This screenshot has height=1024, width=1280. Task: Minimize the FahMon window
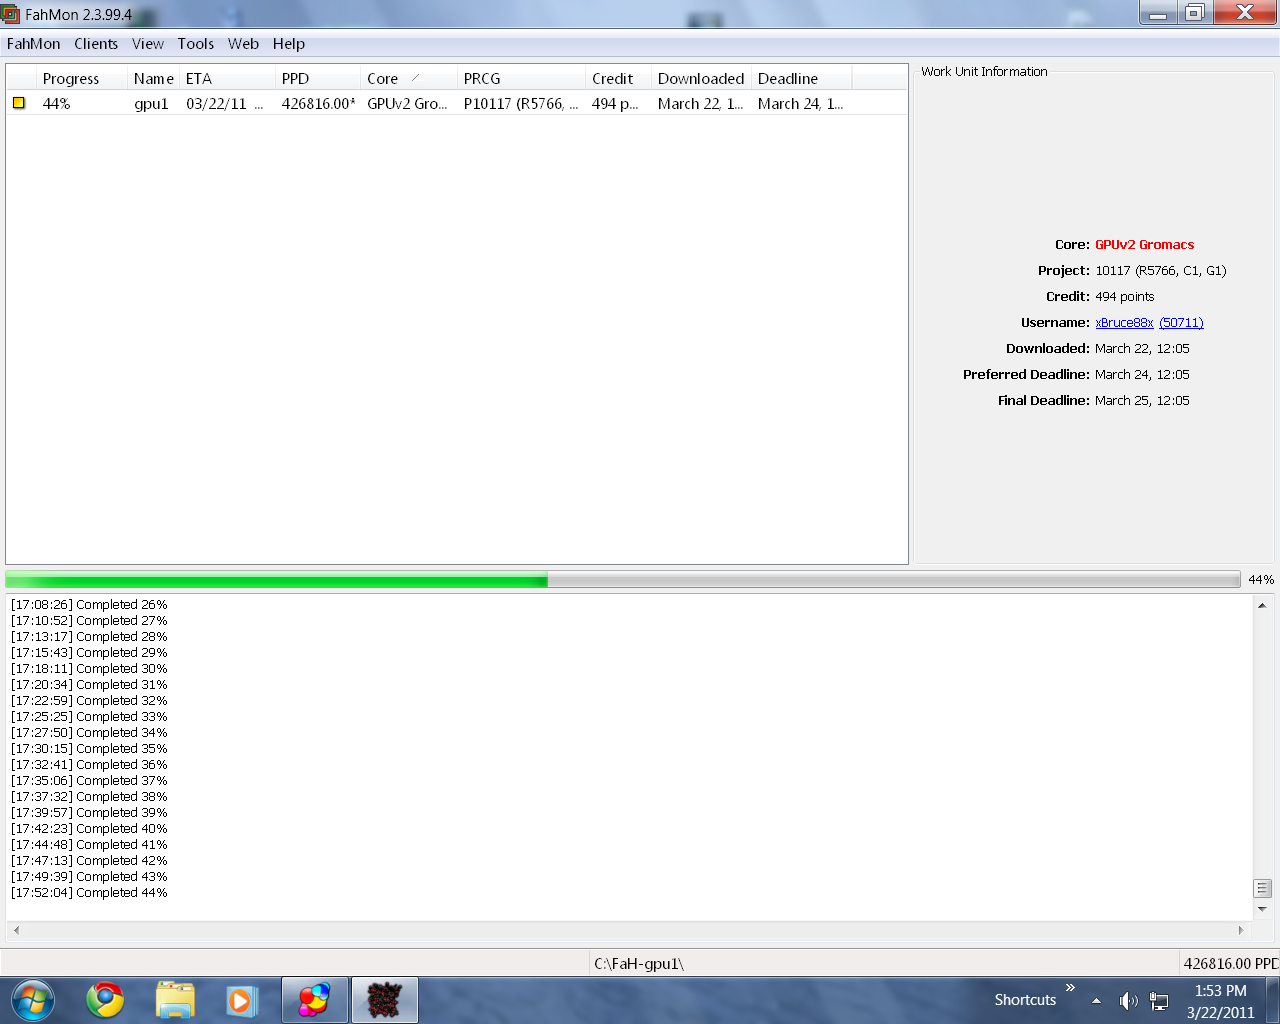click(1158, 12)
